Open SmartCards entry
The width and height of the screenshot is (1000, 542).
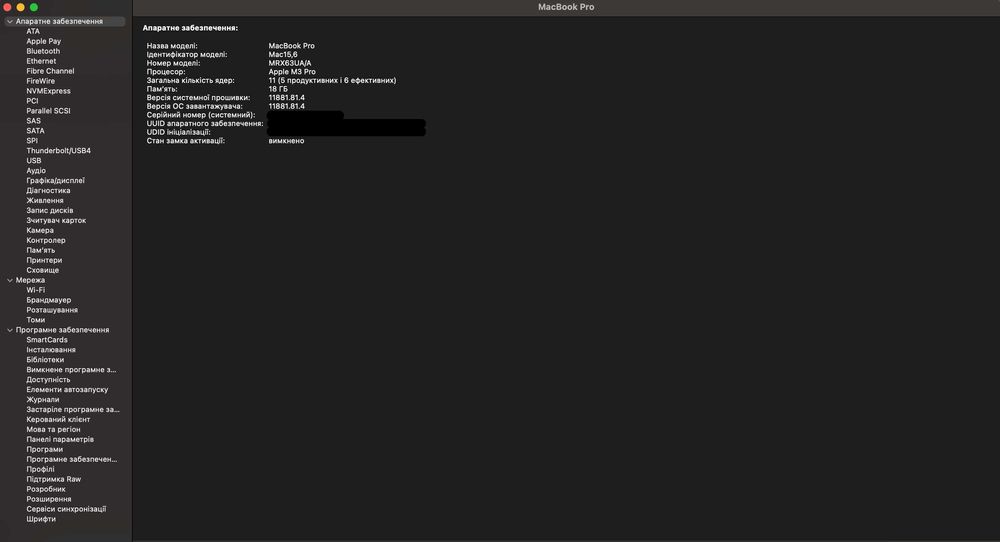point(47,340)
